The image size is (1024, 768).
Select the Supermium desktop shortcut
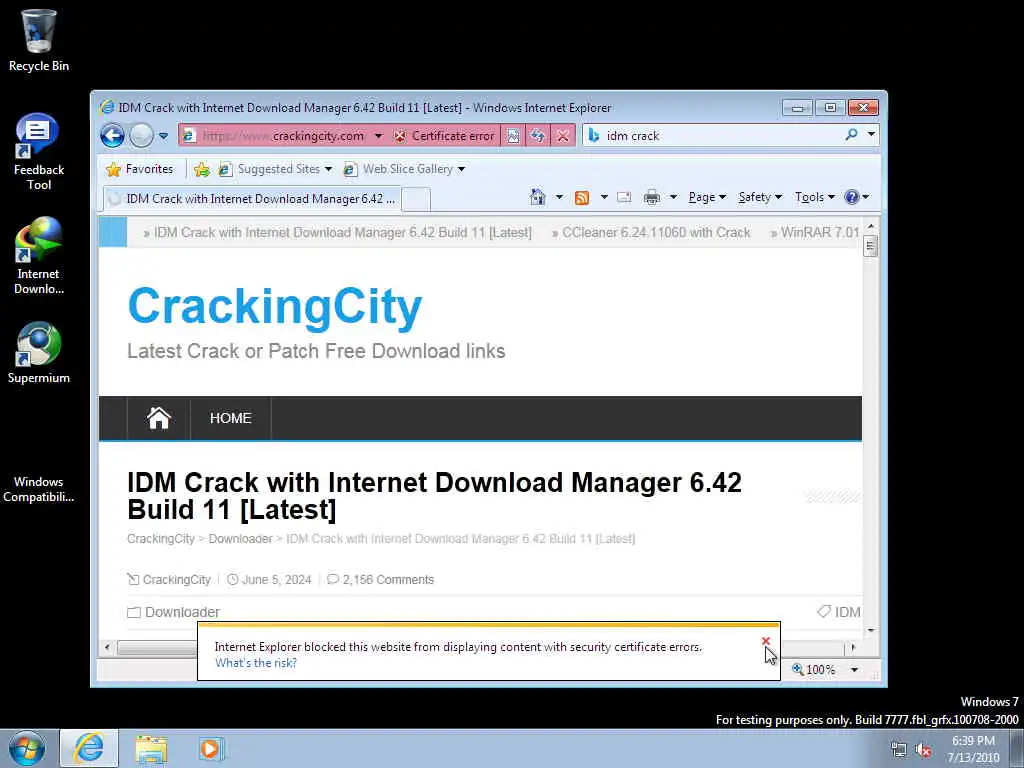(39, 353)
